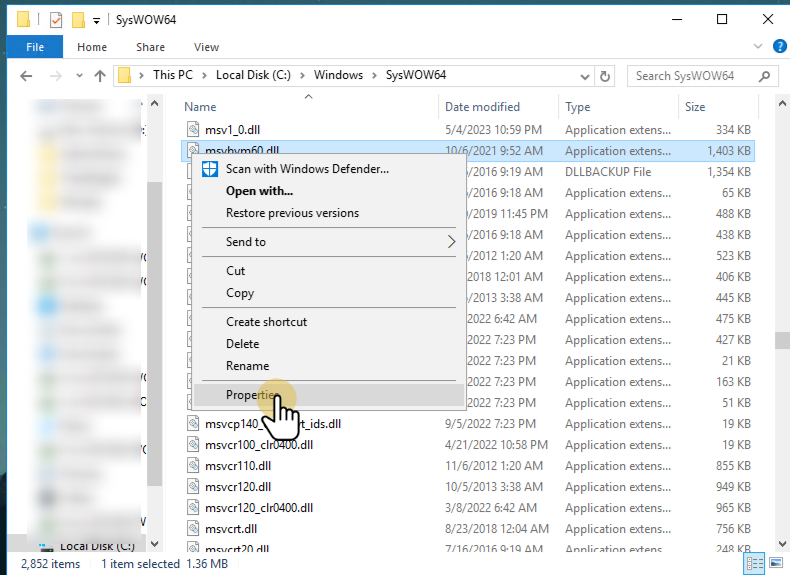
Task: Click file list scrollbar down arrow
Action: [782, 544]
